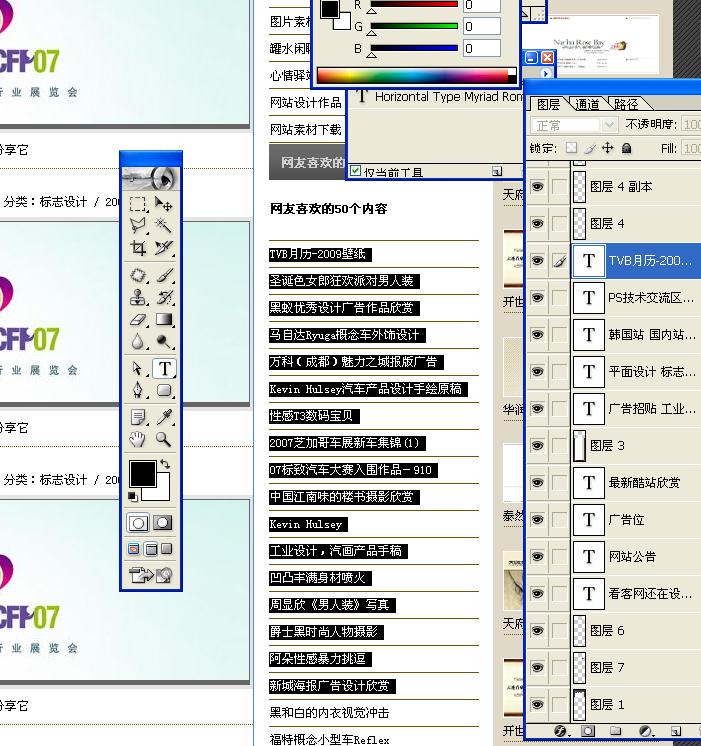Select the Blur tool
This screenshot has height=746, width=701.
pyautogui.click(x=138, y=341)
